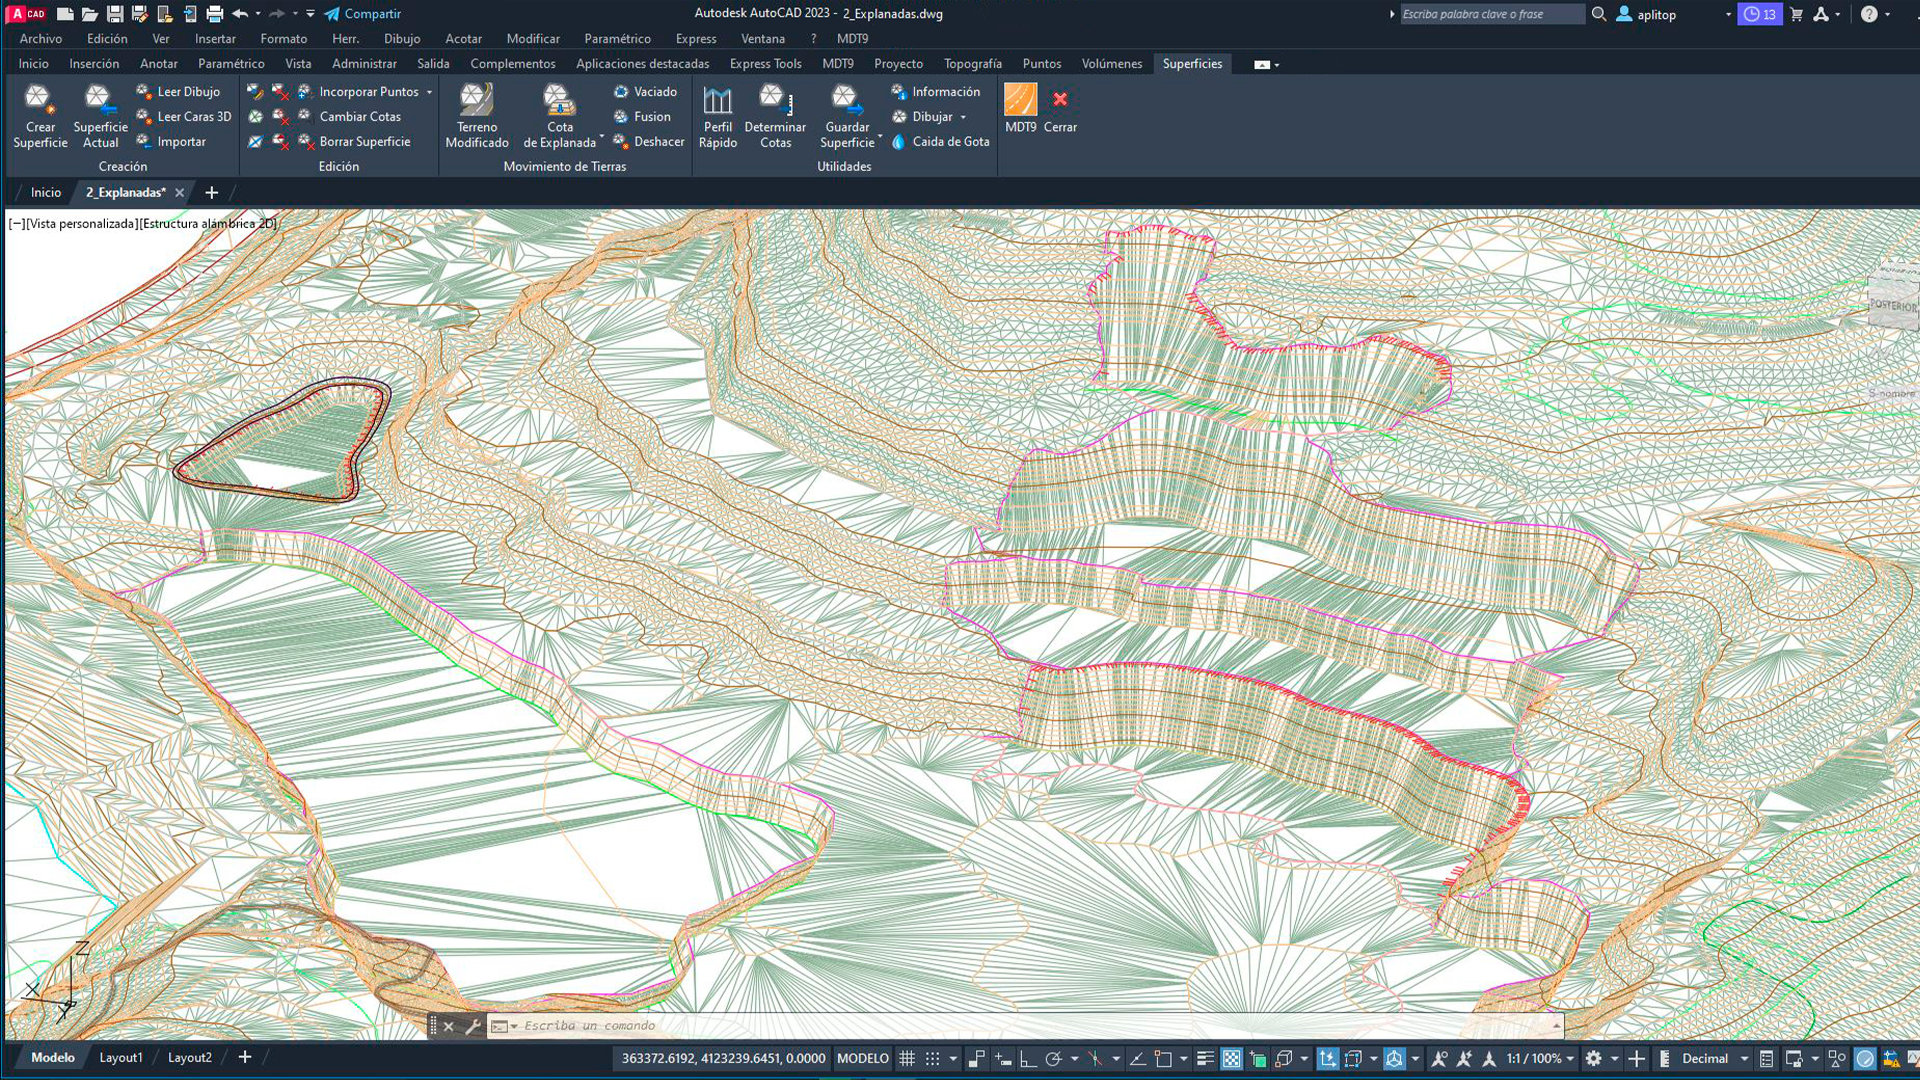Click the keyword search box

coord(1491,14)
